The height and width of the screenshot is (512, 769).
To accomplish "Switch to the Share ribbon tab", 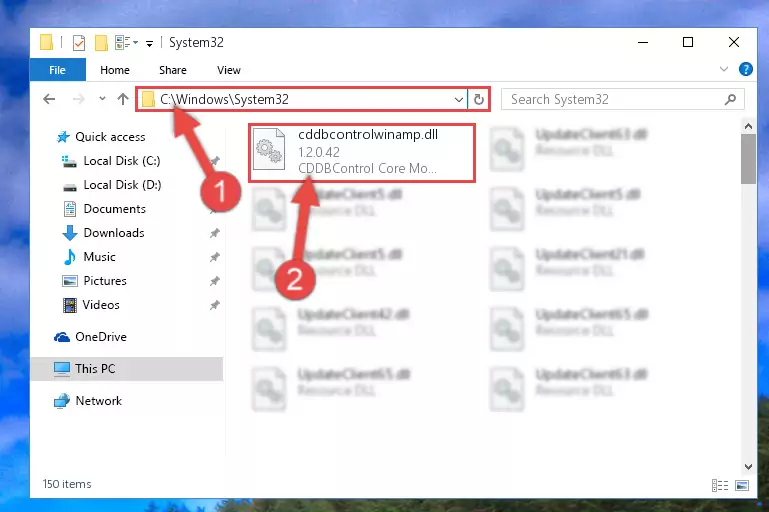I will pyautogui.click(x=173, y=70).
